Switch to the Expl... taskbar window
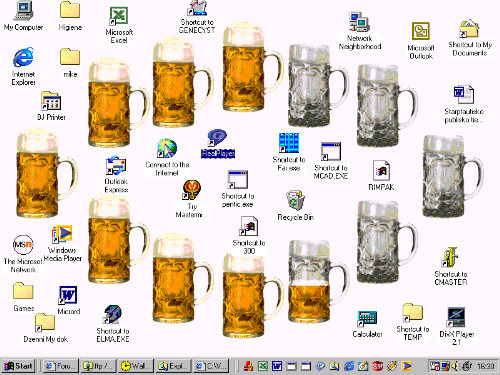 point(174,366)
